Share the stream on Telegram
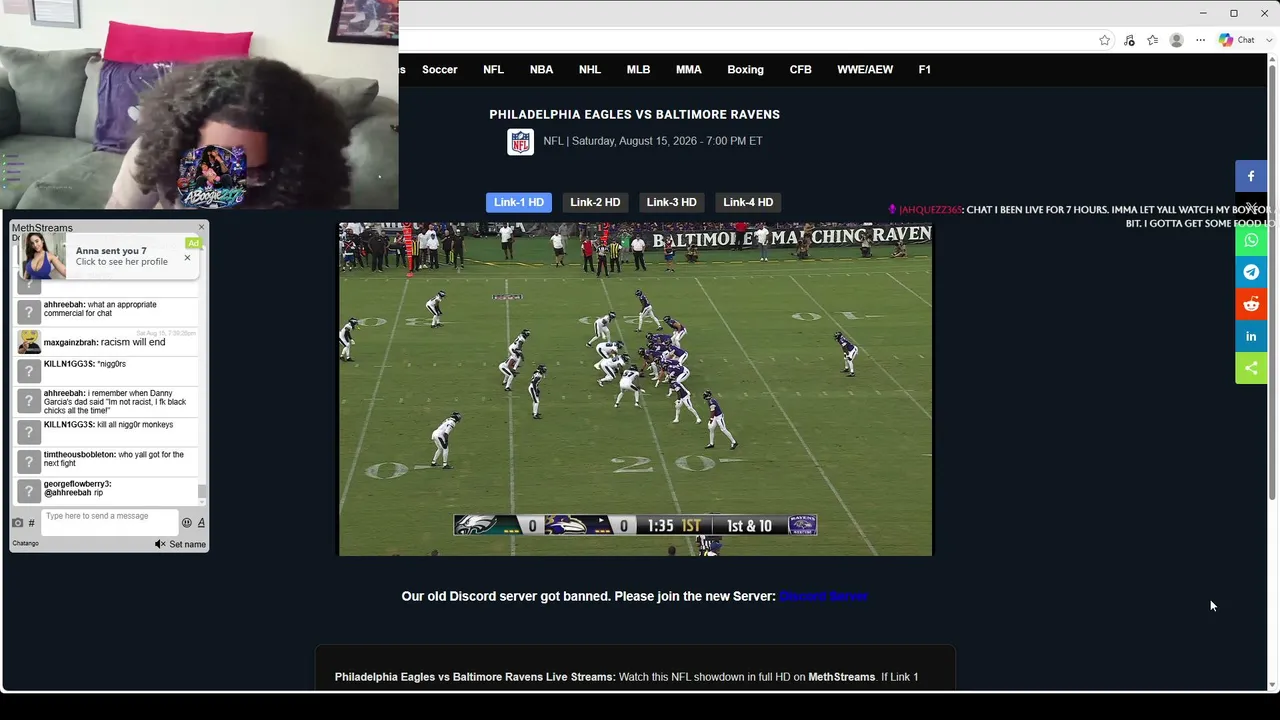The image size is (1280, 720). tap(1251, 272)
